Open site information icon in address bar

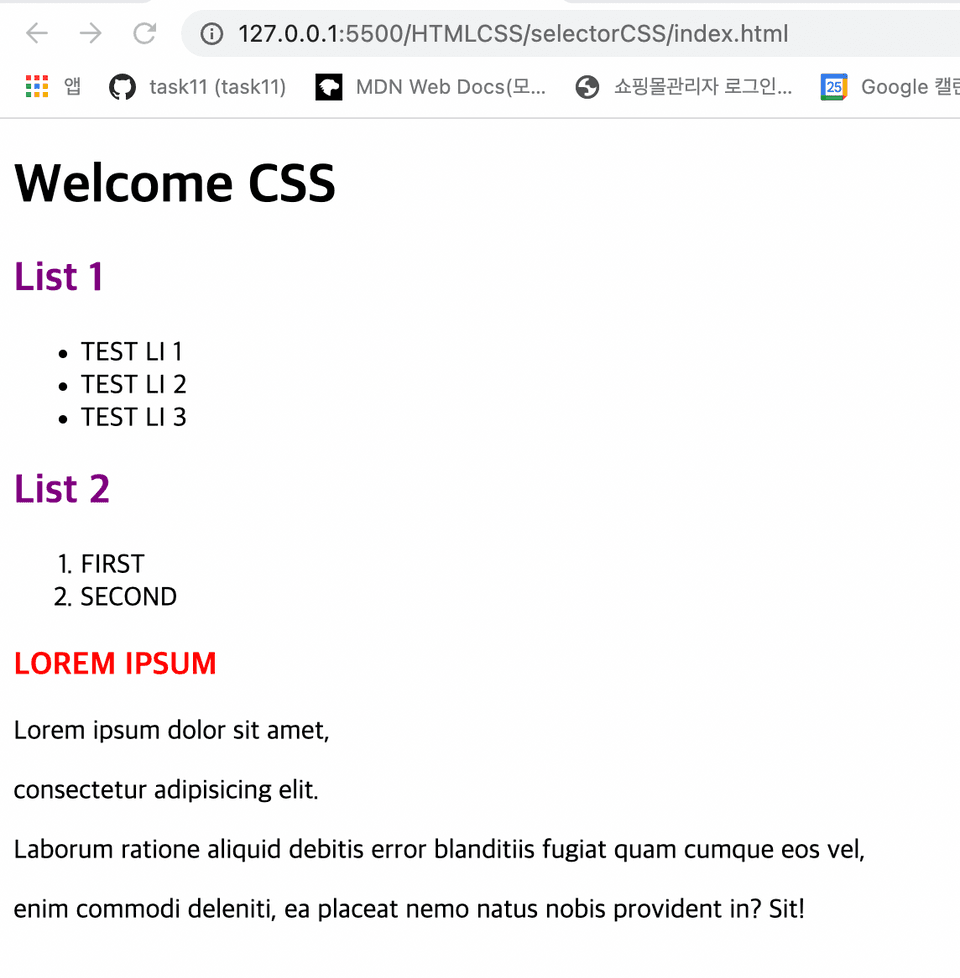coord(211,34)
